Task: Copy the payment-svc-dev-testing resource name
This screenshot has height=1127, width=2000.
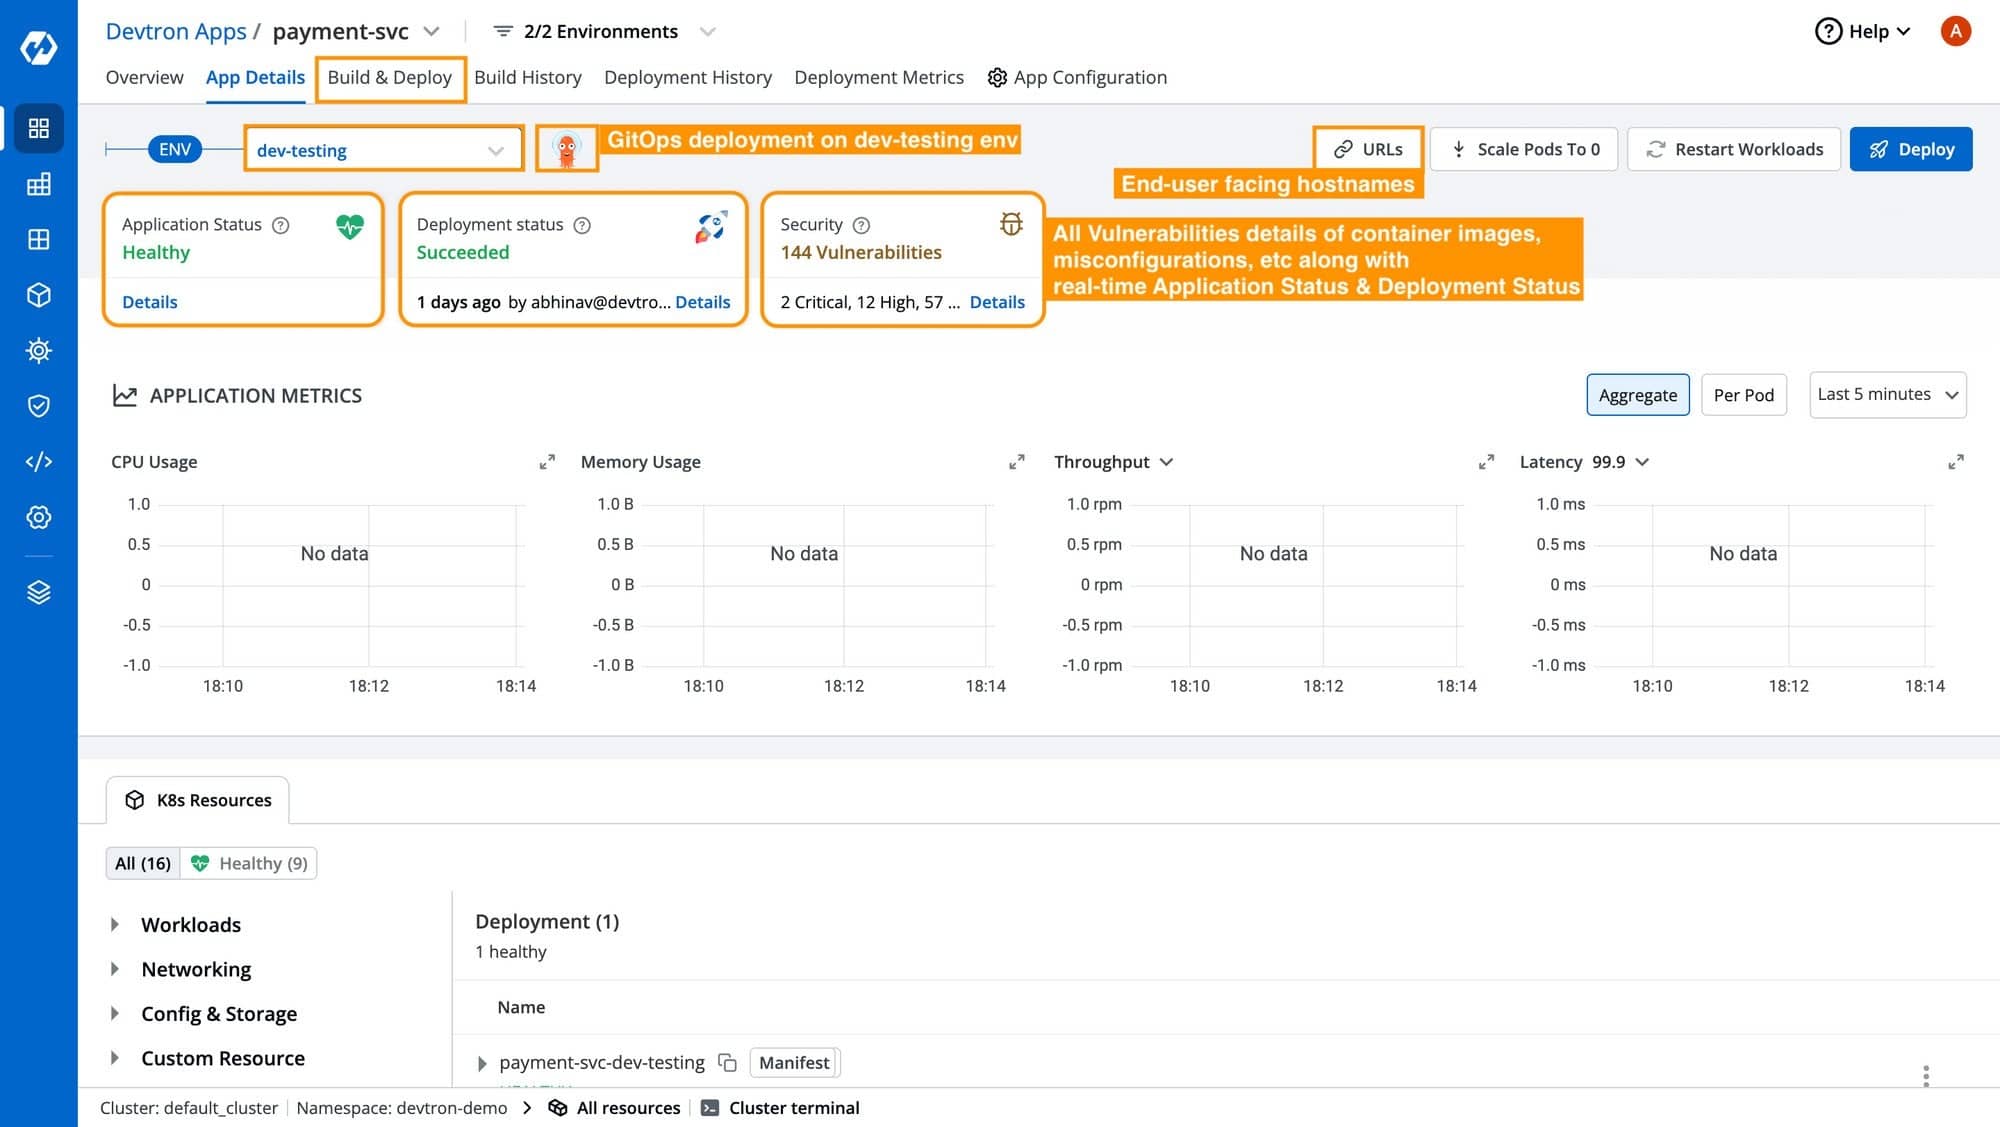Action: pyautogui.click(x=727, y=1062)
